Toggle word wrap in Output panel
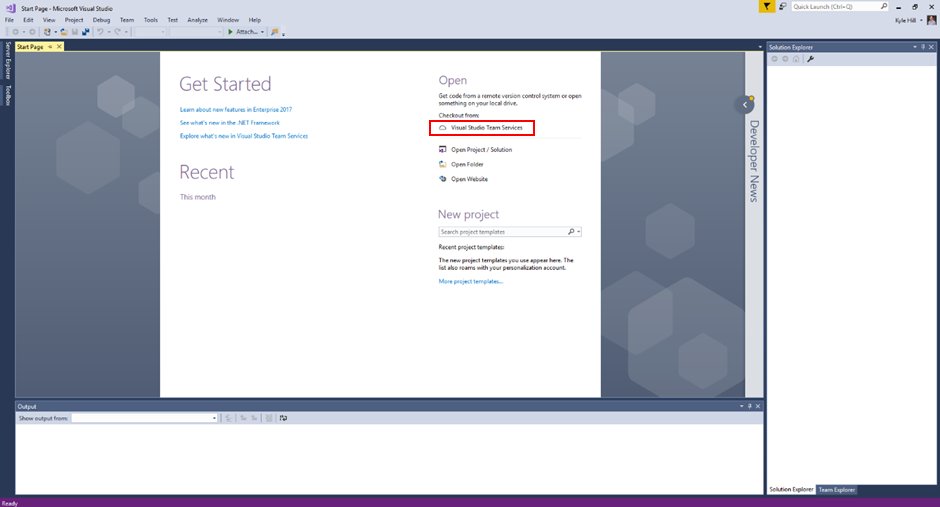This screenshot has width=940, height=507. (x=284, y=418)
